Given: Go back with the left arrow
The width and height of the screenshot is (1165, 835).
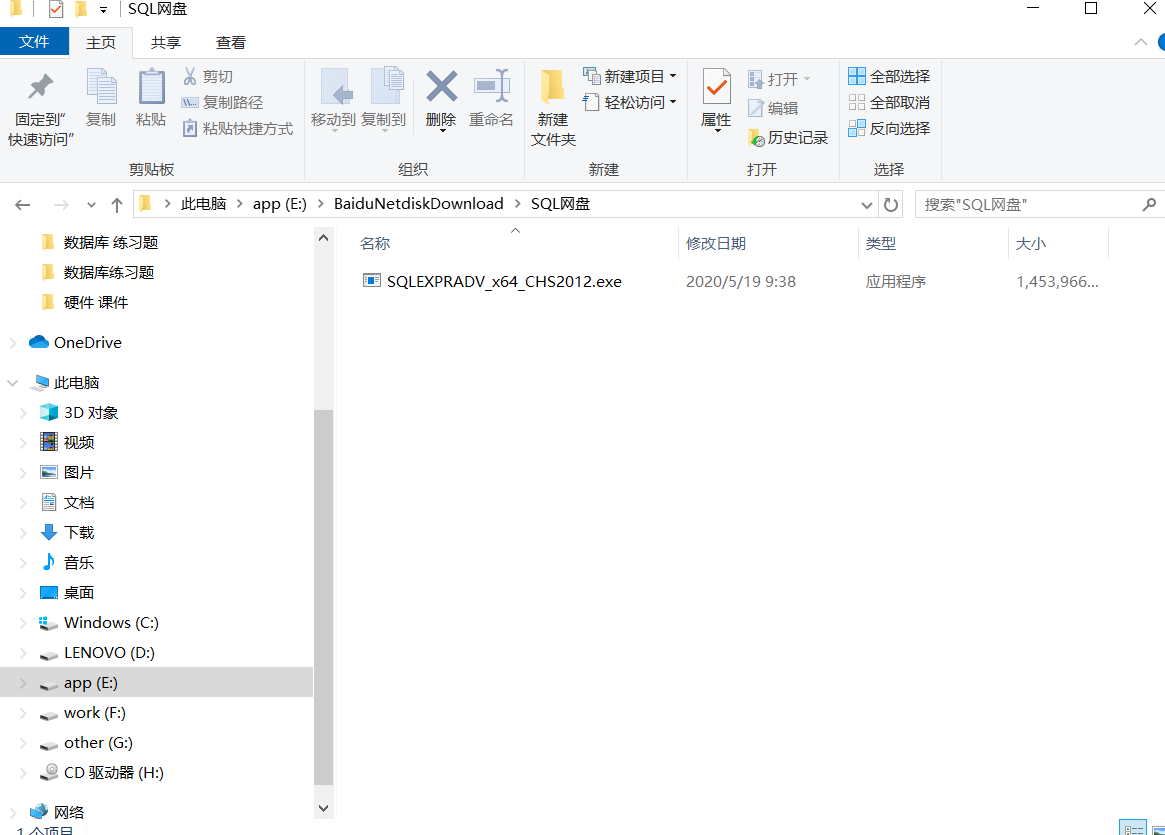Looking at the screenshot, I should [x=23, y=204].
